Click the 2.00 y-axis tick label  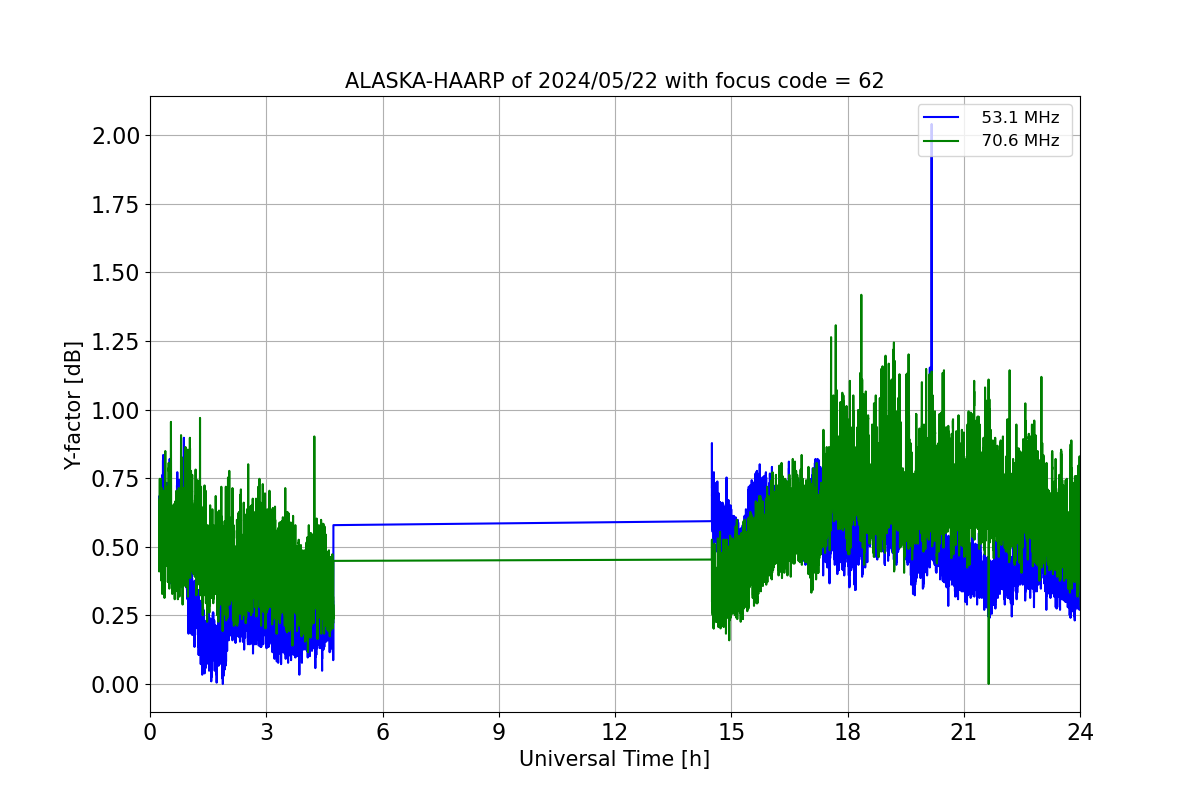pos(115,135)
